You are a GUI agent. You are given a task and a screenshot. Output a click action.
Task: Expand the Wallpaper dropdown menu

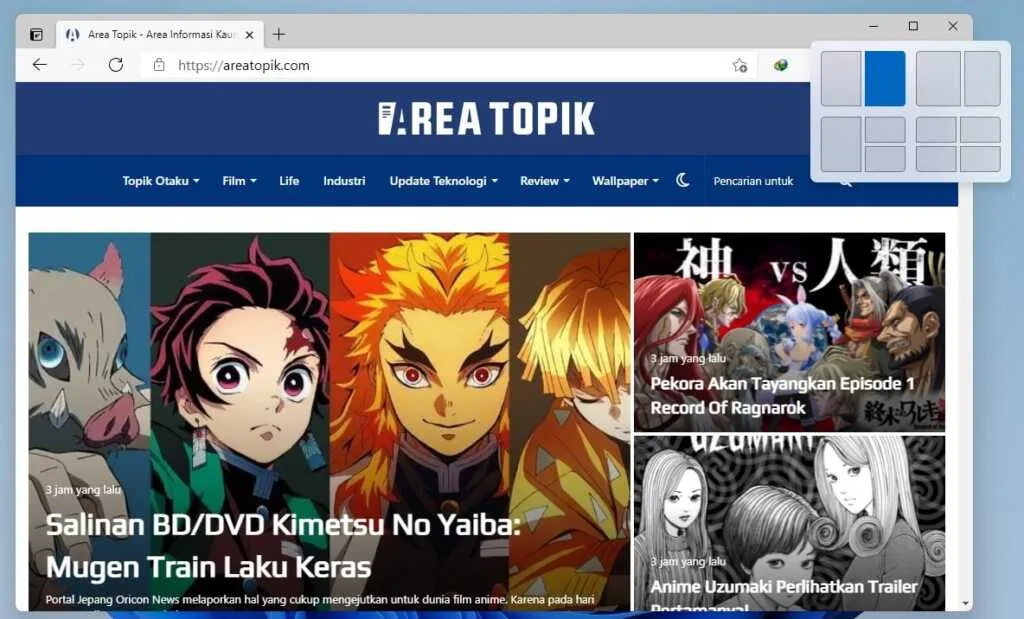(625, 181)
